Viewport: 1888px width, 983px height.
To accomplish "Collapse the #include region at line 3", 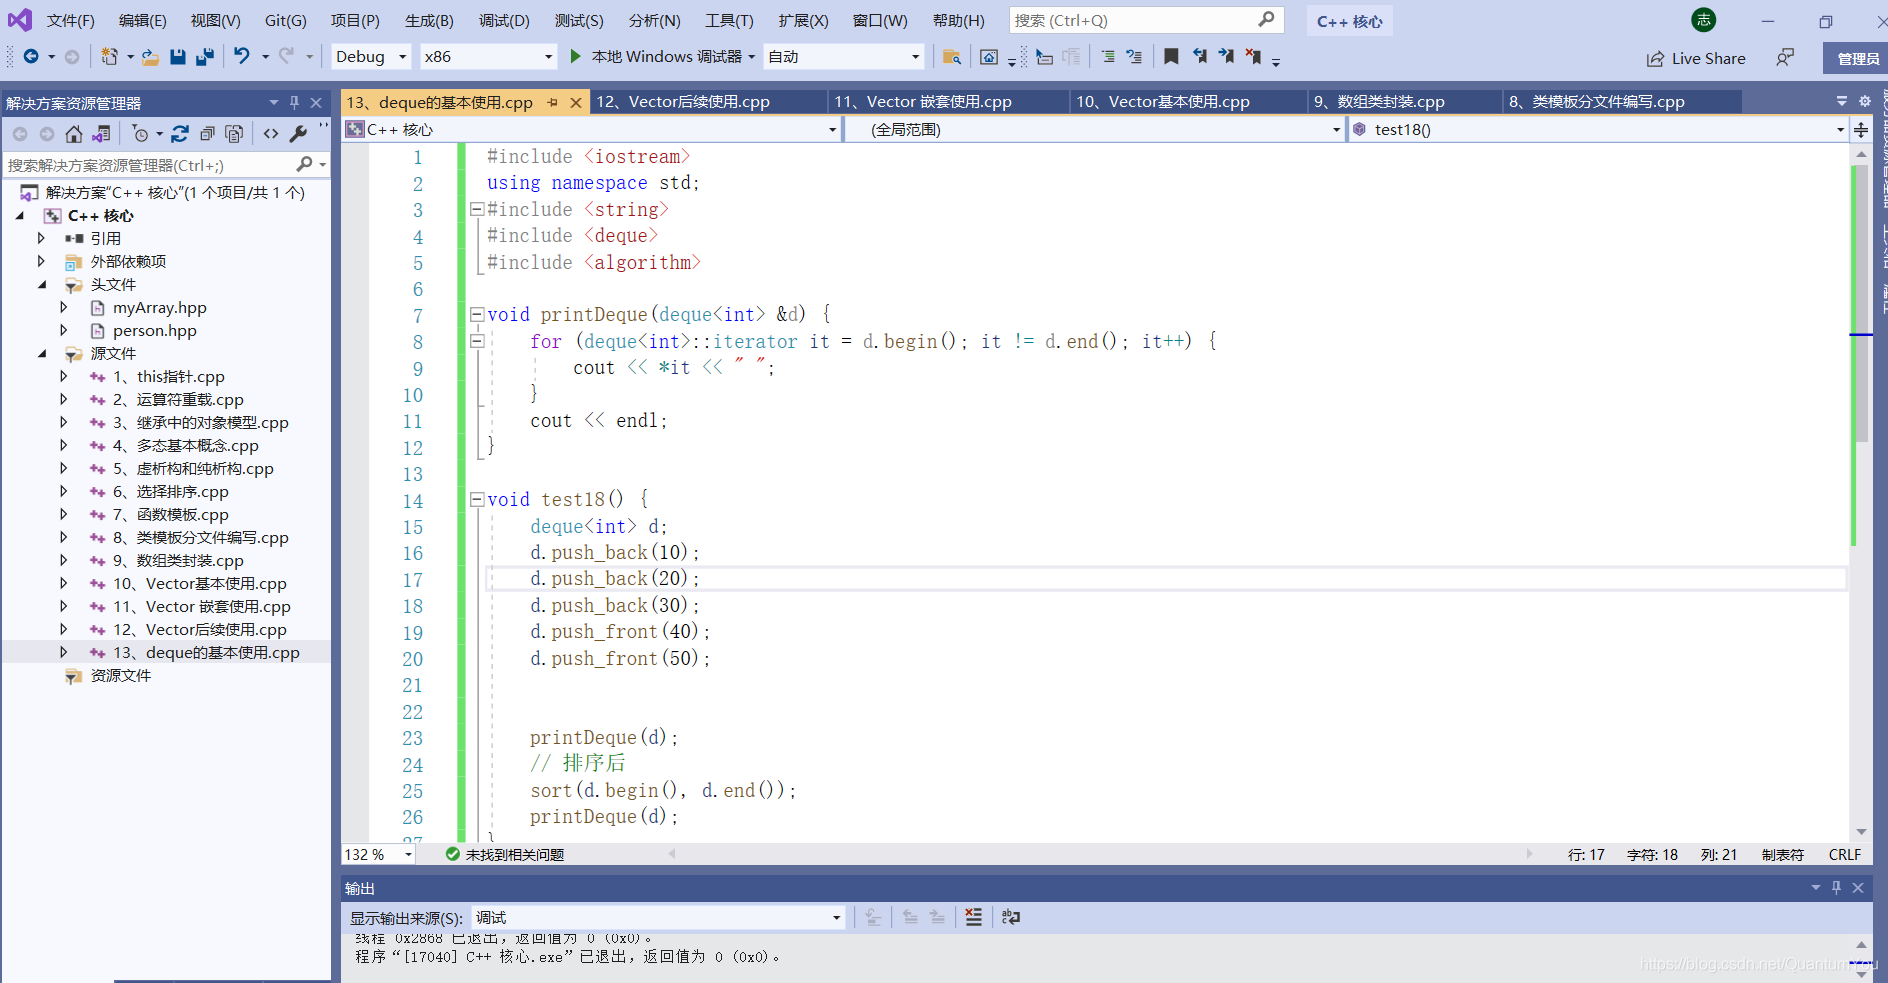I will 477,209.
